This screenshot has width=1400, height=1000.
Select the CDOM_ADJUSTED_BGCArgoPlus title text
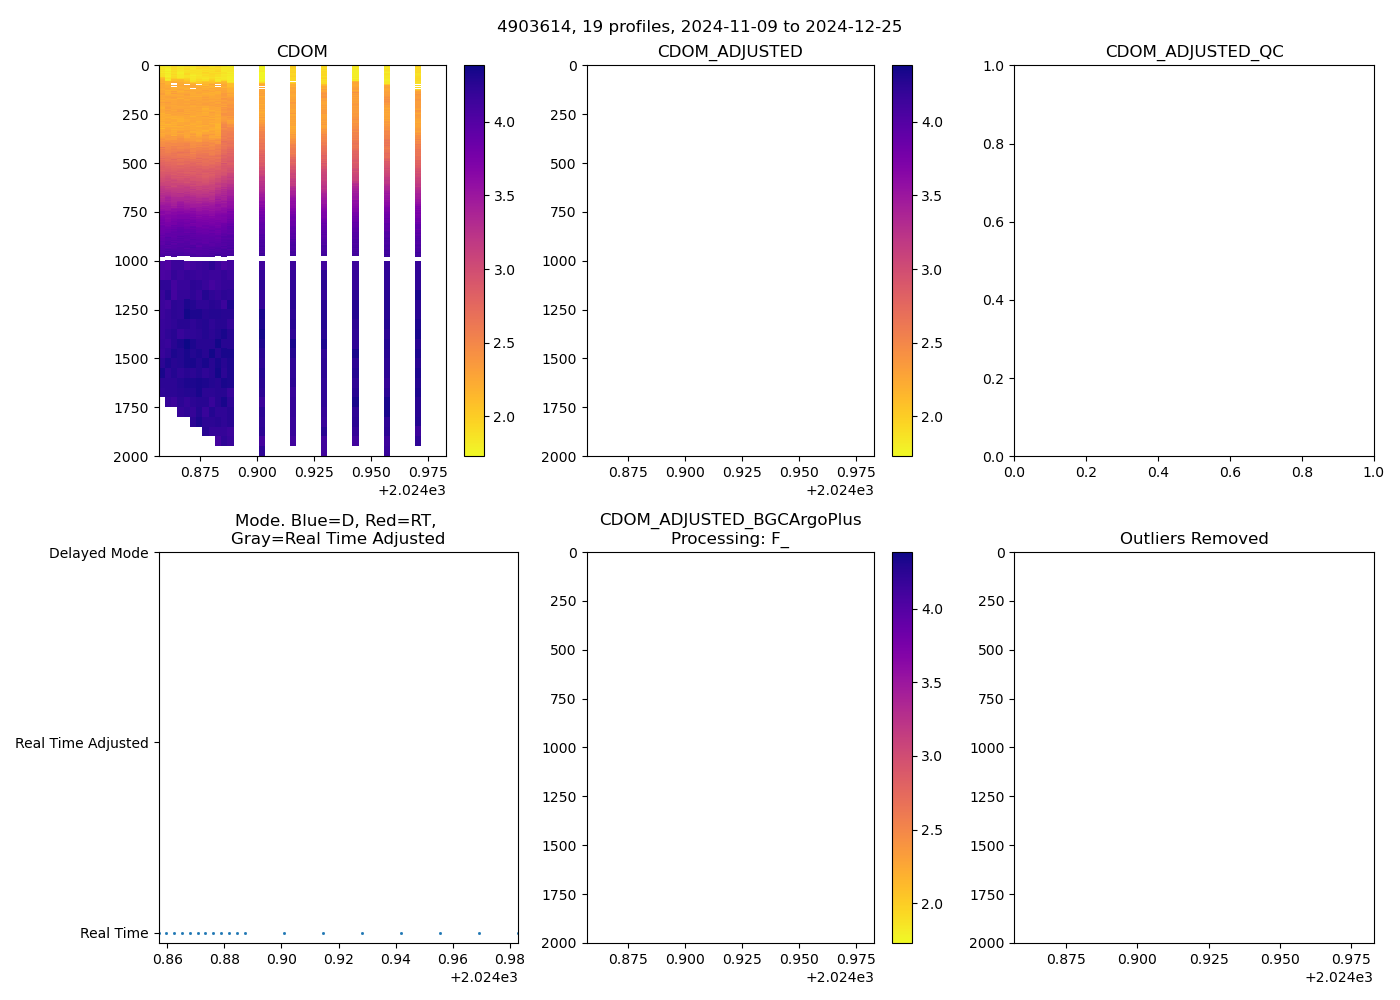point(730,520)
